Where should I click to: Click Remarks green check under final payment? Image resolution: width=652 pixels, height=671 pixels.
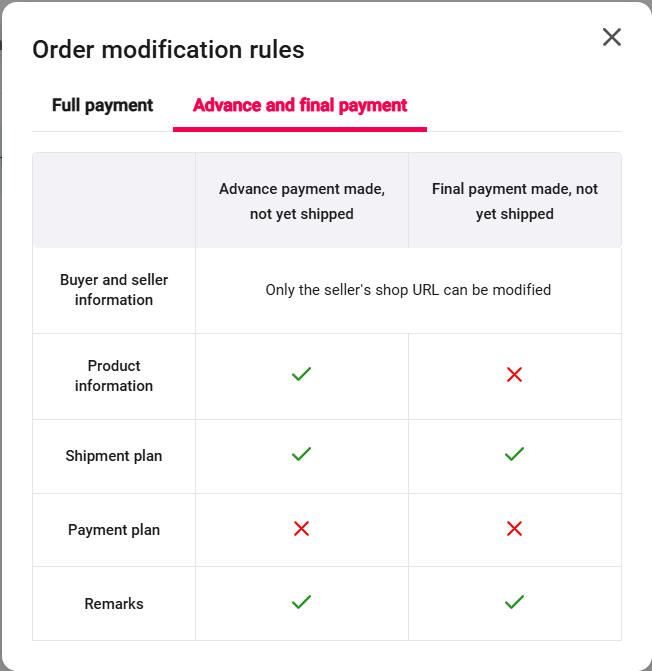(x=514, y=602)
